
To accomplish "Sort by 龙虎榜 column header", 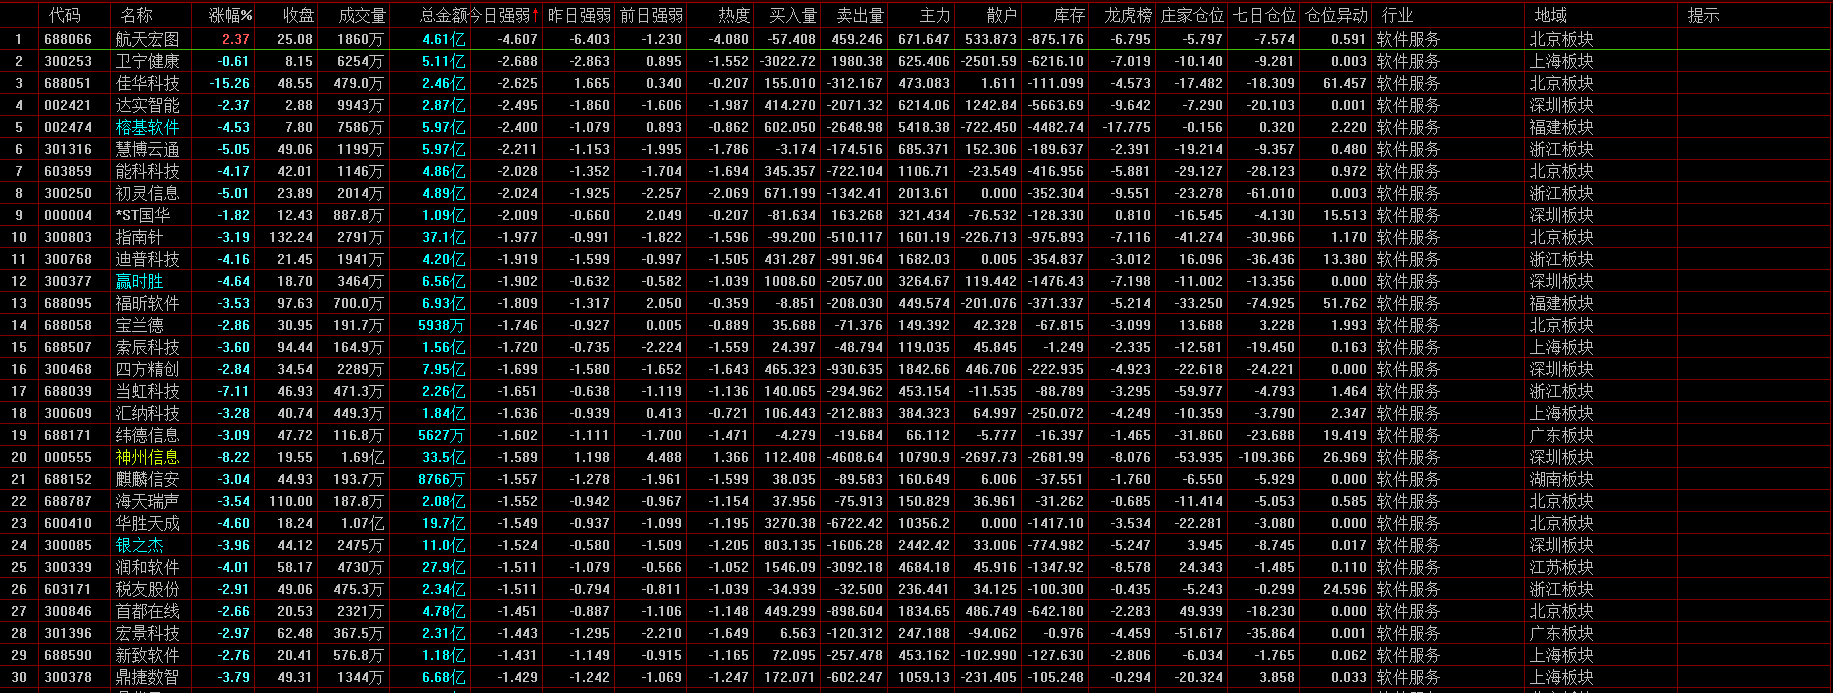I will tap(1128, 15).
